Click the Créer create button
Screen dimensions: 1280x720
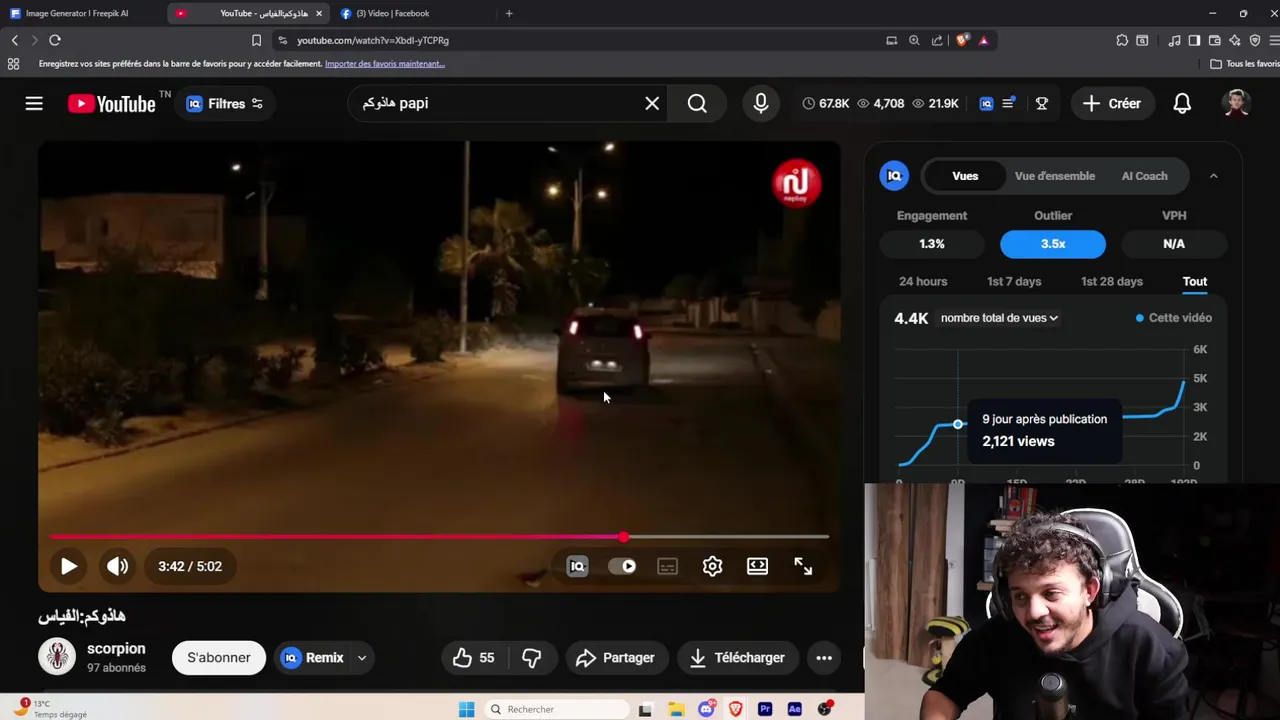tap(1112, 103)
